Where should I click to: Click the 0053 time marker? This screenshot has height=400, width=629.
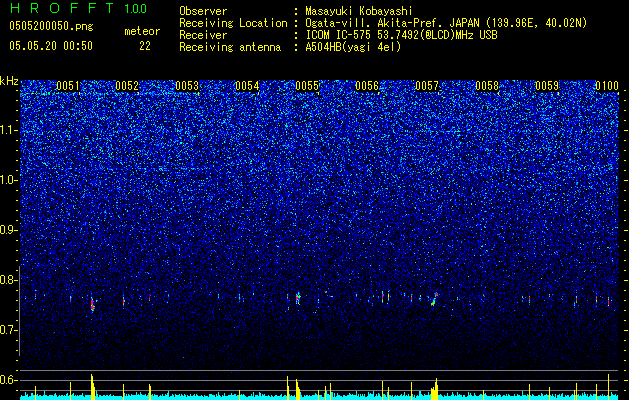187,86
